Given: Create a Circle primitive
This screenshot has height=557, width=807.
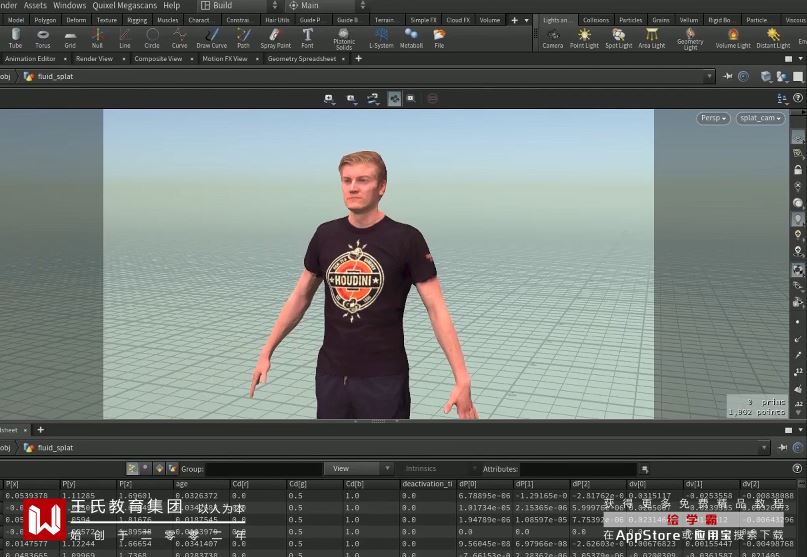Looking at the screenshot, I should tap(152, 39).
